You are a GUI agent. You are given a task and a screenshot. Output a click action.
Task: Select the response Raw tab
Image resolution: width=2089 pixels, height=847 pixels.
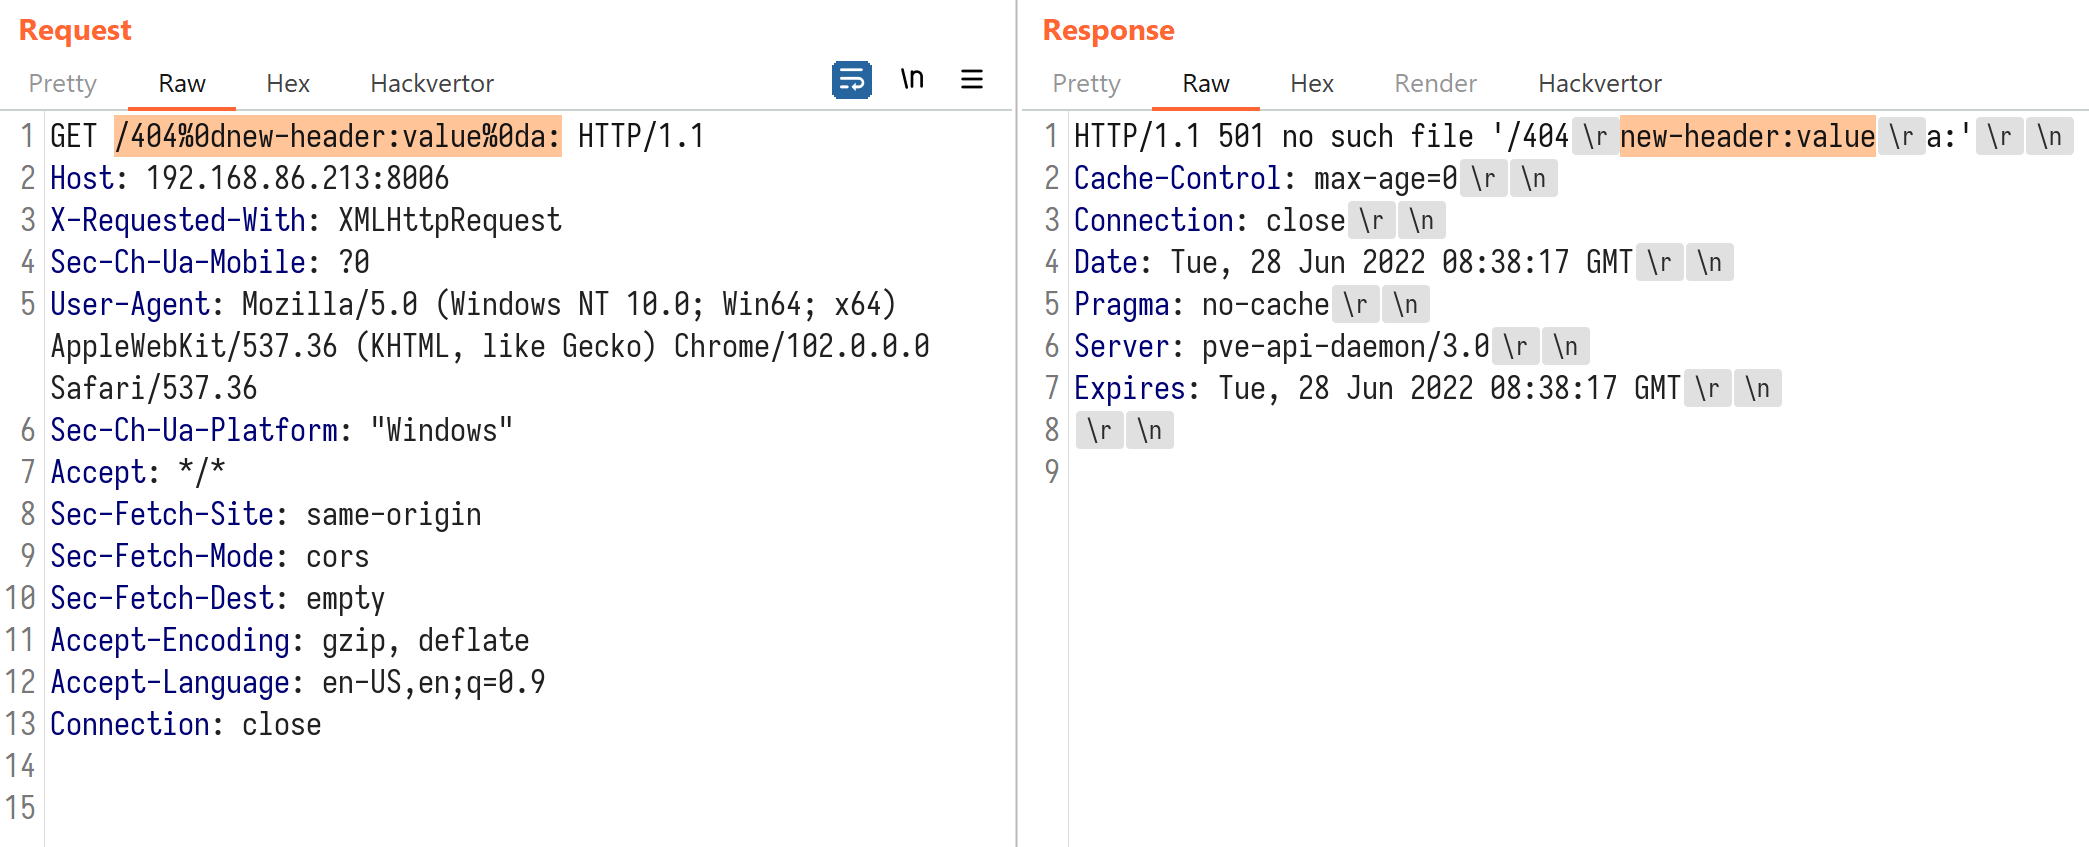(x=1206, y=84)
